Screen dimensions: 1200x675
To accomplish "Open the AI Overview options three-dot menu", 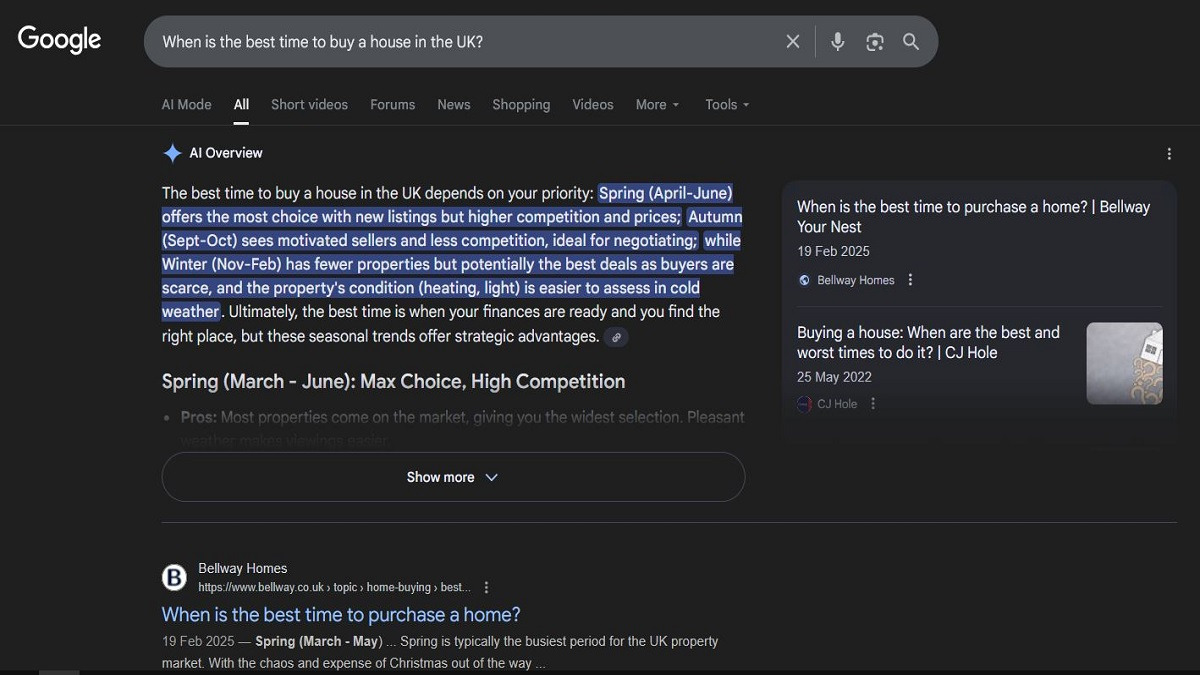I will (1169, 153).
